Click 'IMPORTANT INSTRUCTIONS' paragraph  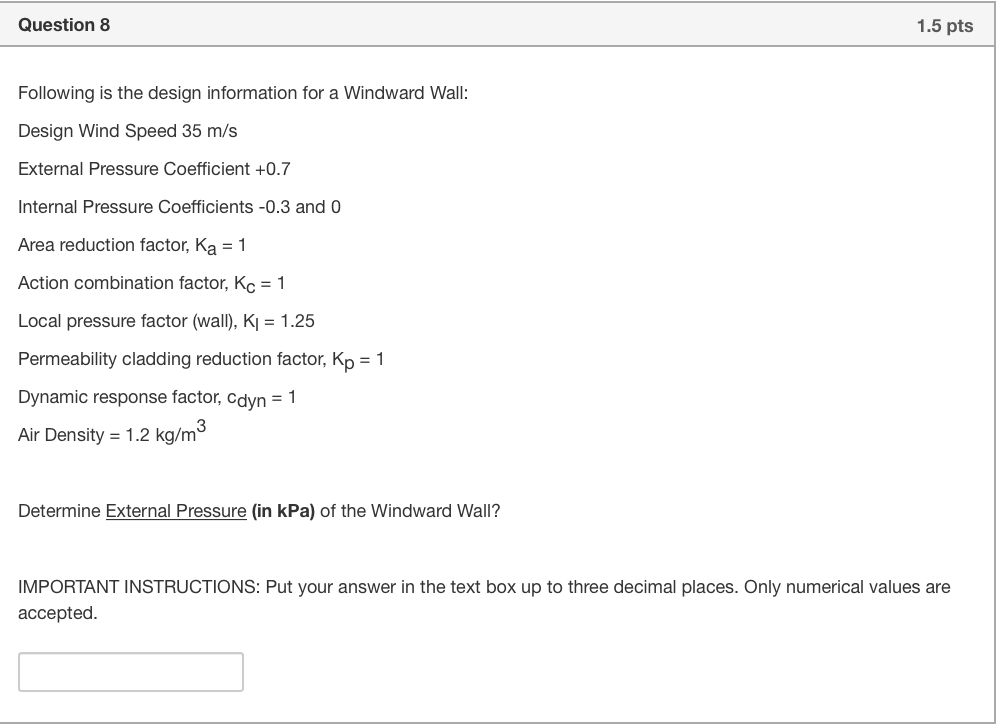click(484, 600)
